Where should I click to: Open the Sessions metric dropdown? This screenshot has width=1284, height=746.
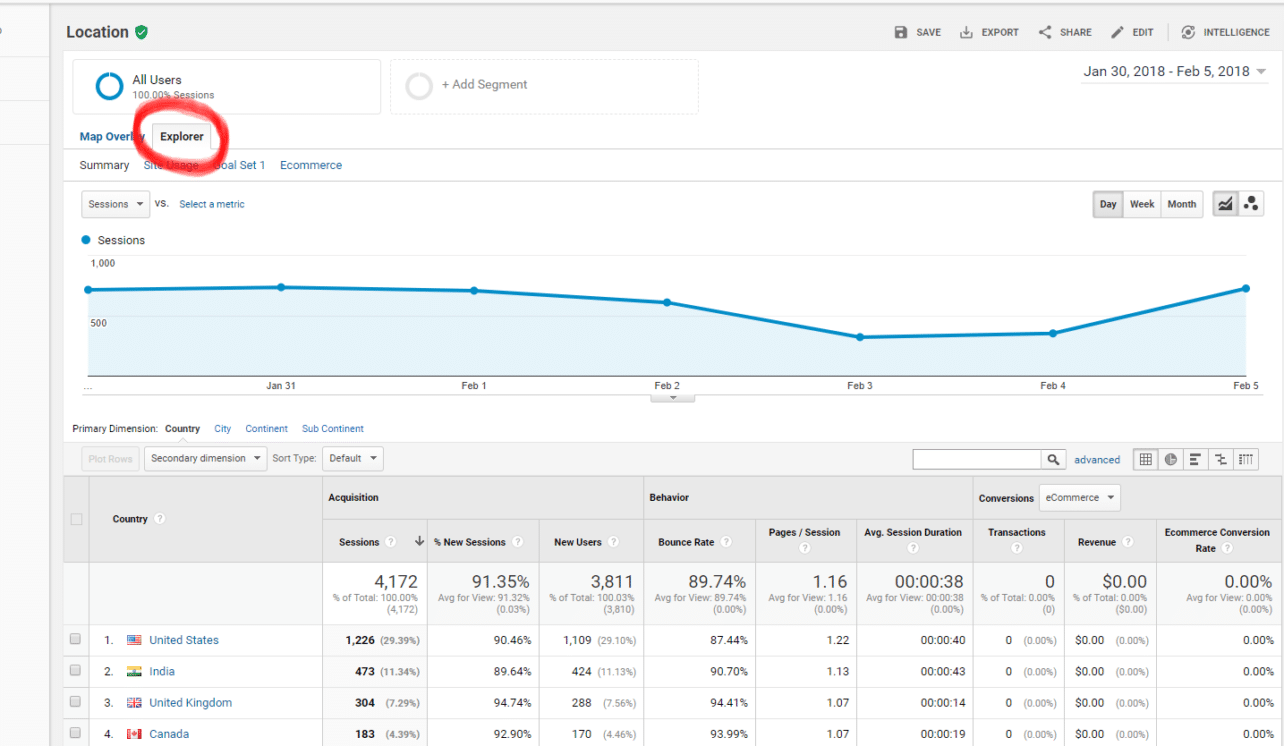click(115, 203)
